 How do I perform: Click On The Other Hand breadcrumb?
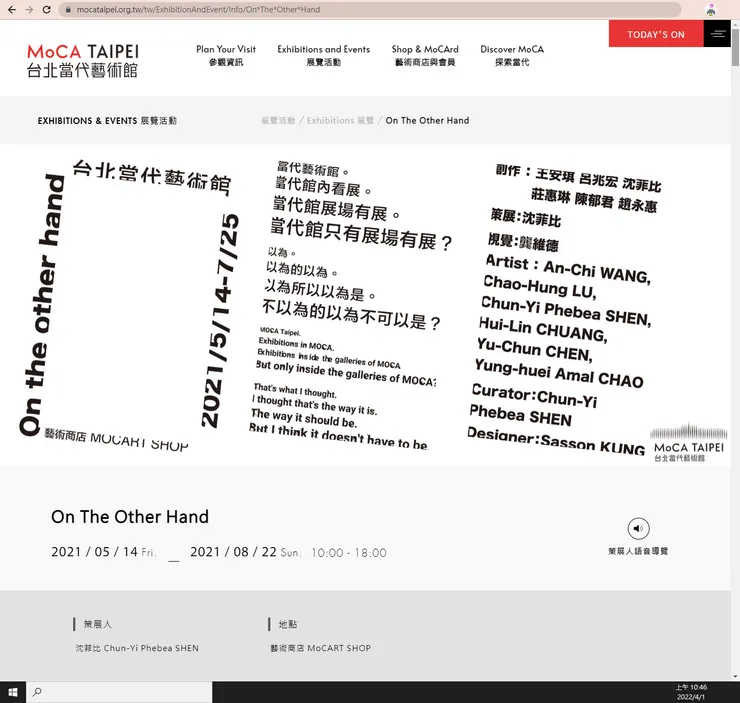point(427,120)
